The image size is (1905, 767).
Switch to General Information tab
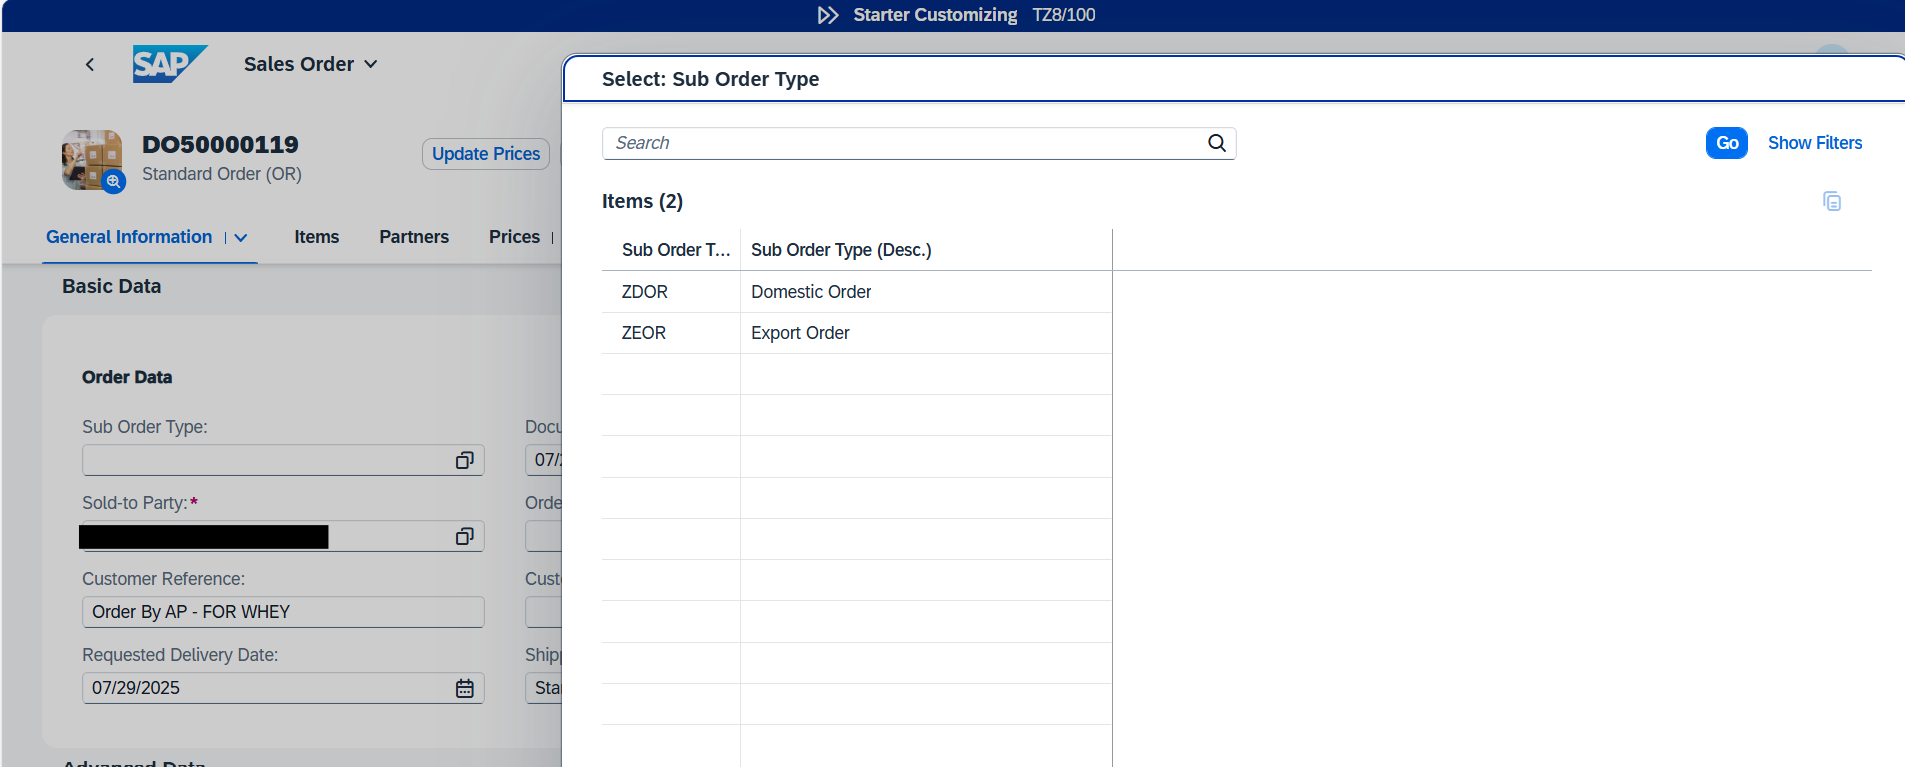click(129, 237)
